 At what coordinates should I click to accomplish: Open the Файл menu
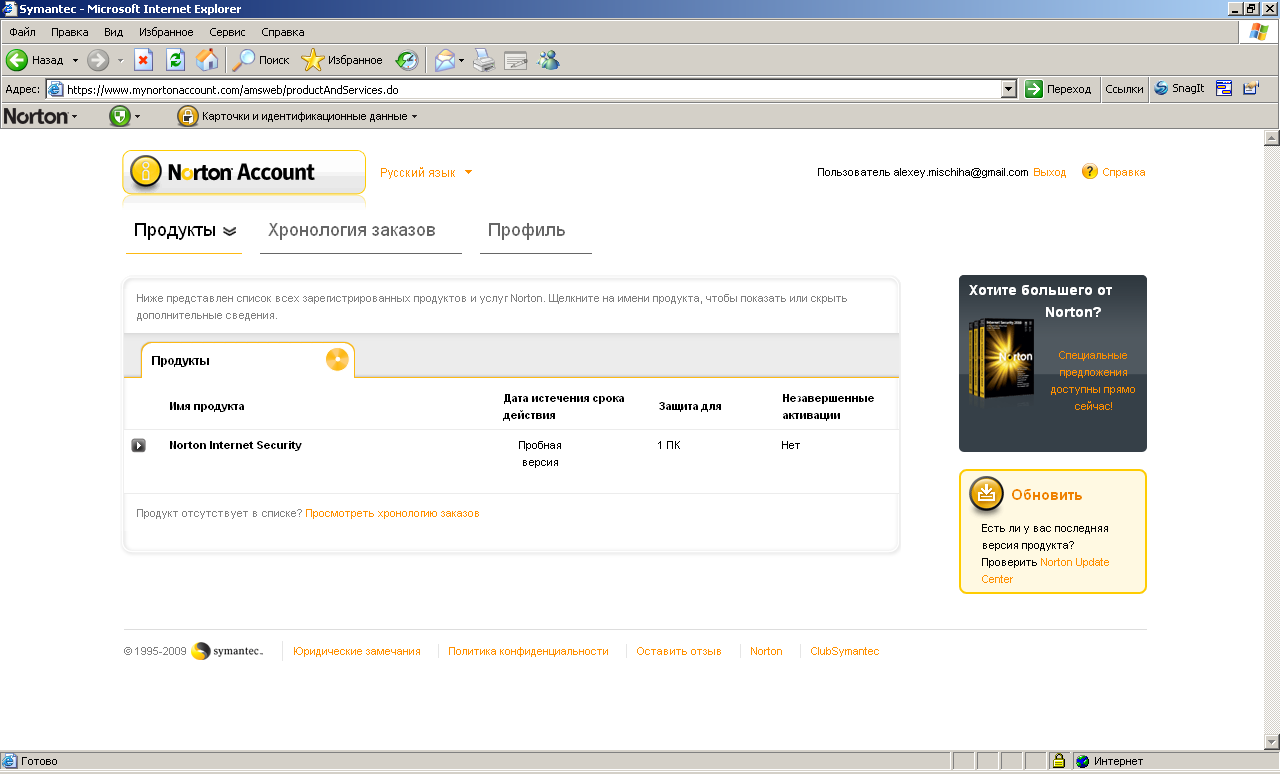click(x=22, y=32)
